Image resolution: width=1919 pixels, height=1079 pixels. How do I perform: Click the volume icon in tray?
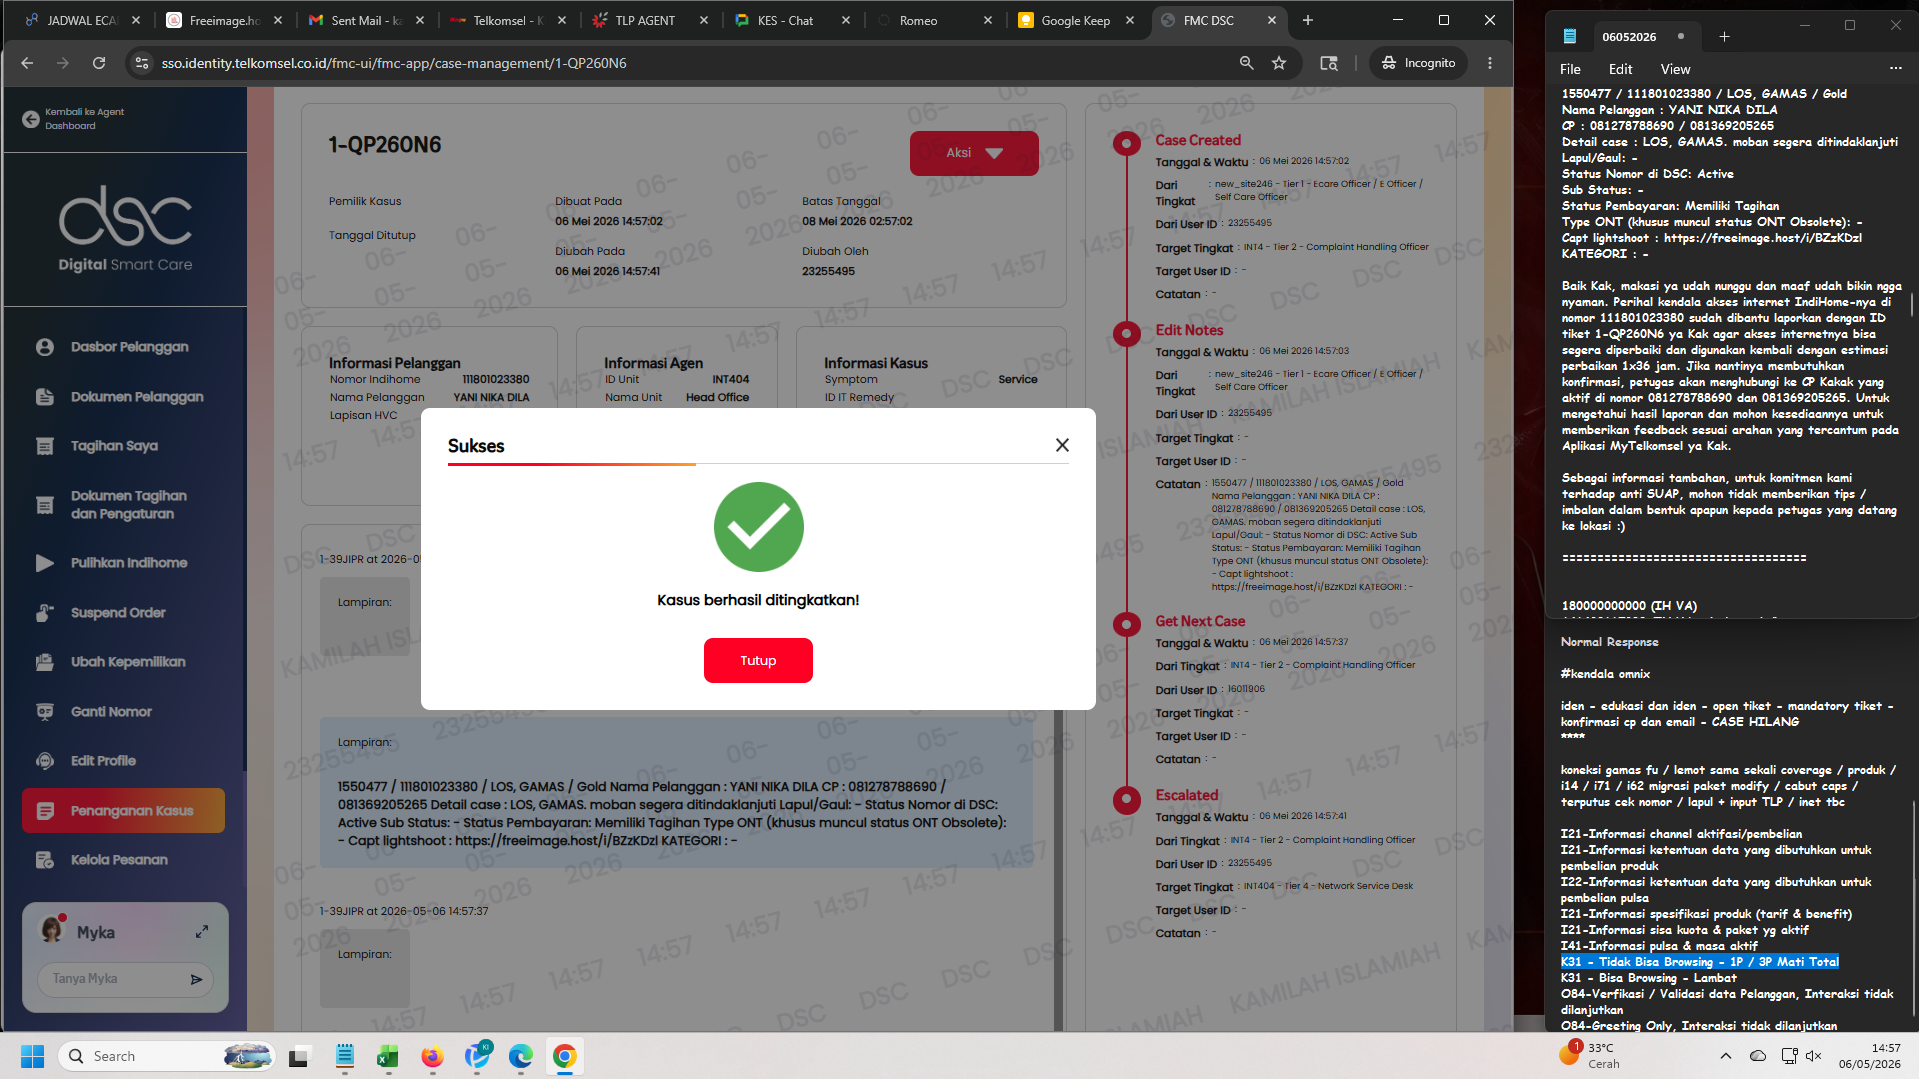(x=1814, y=1056)
